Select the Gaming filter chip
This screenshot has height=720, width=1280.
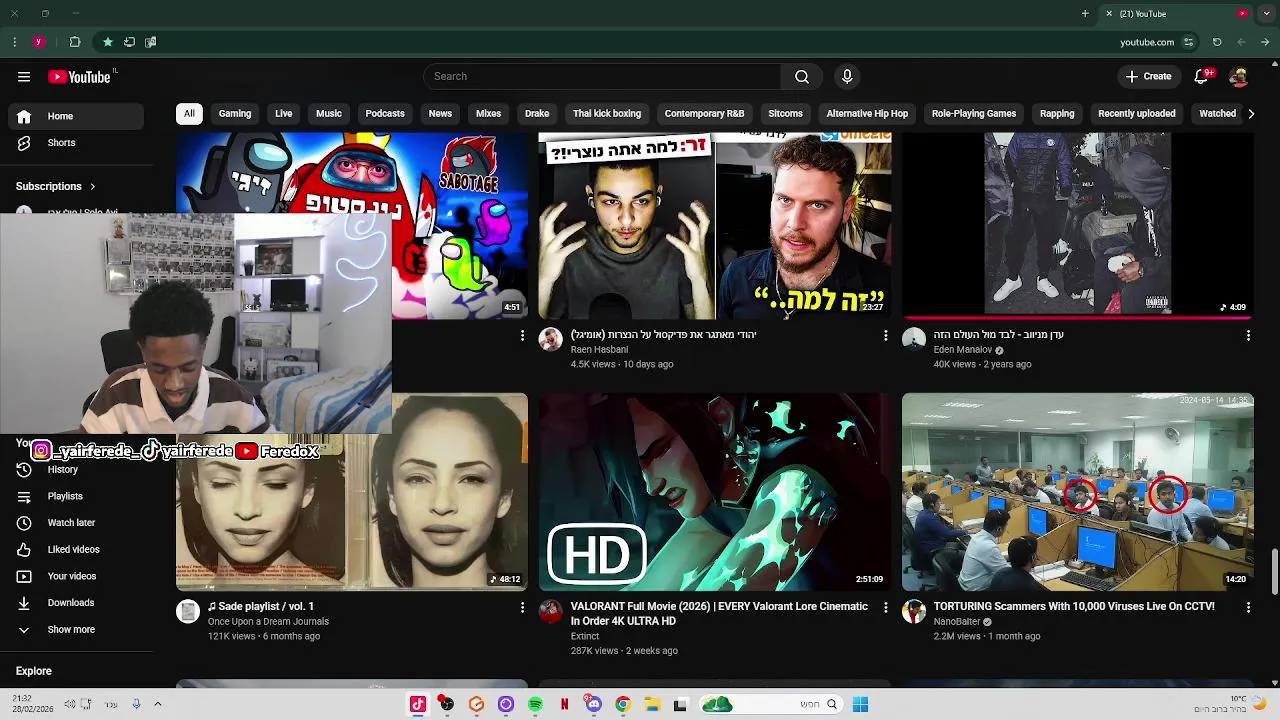click(235, 113)
